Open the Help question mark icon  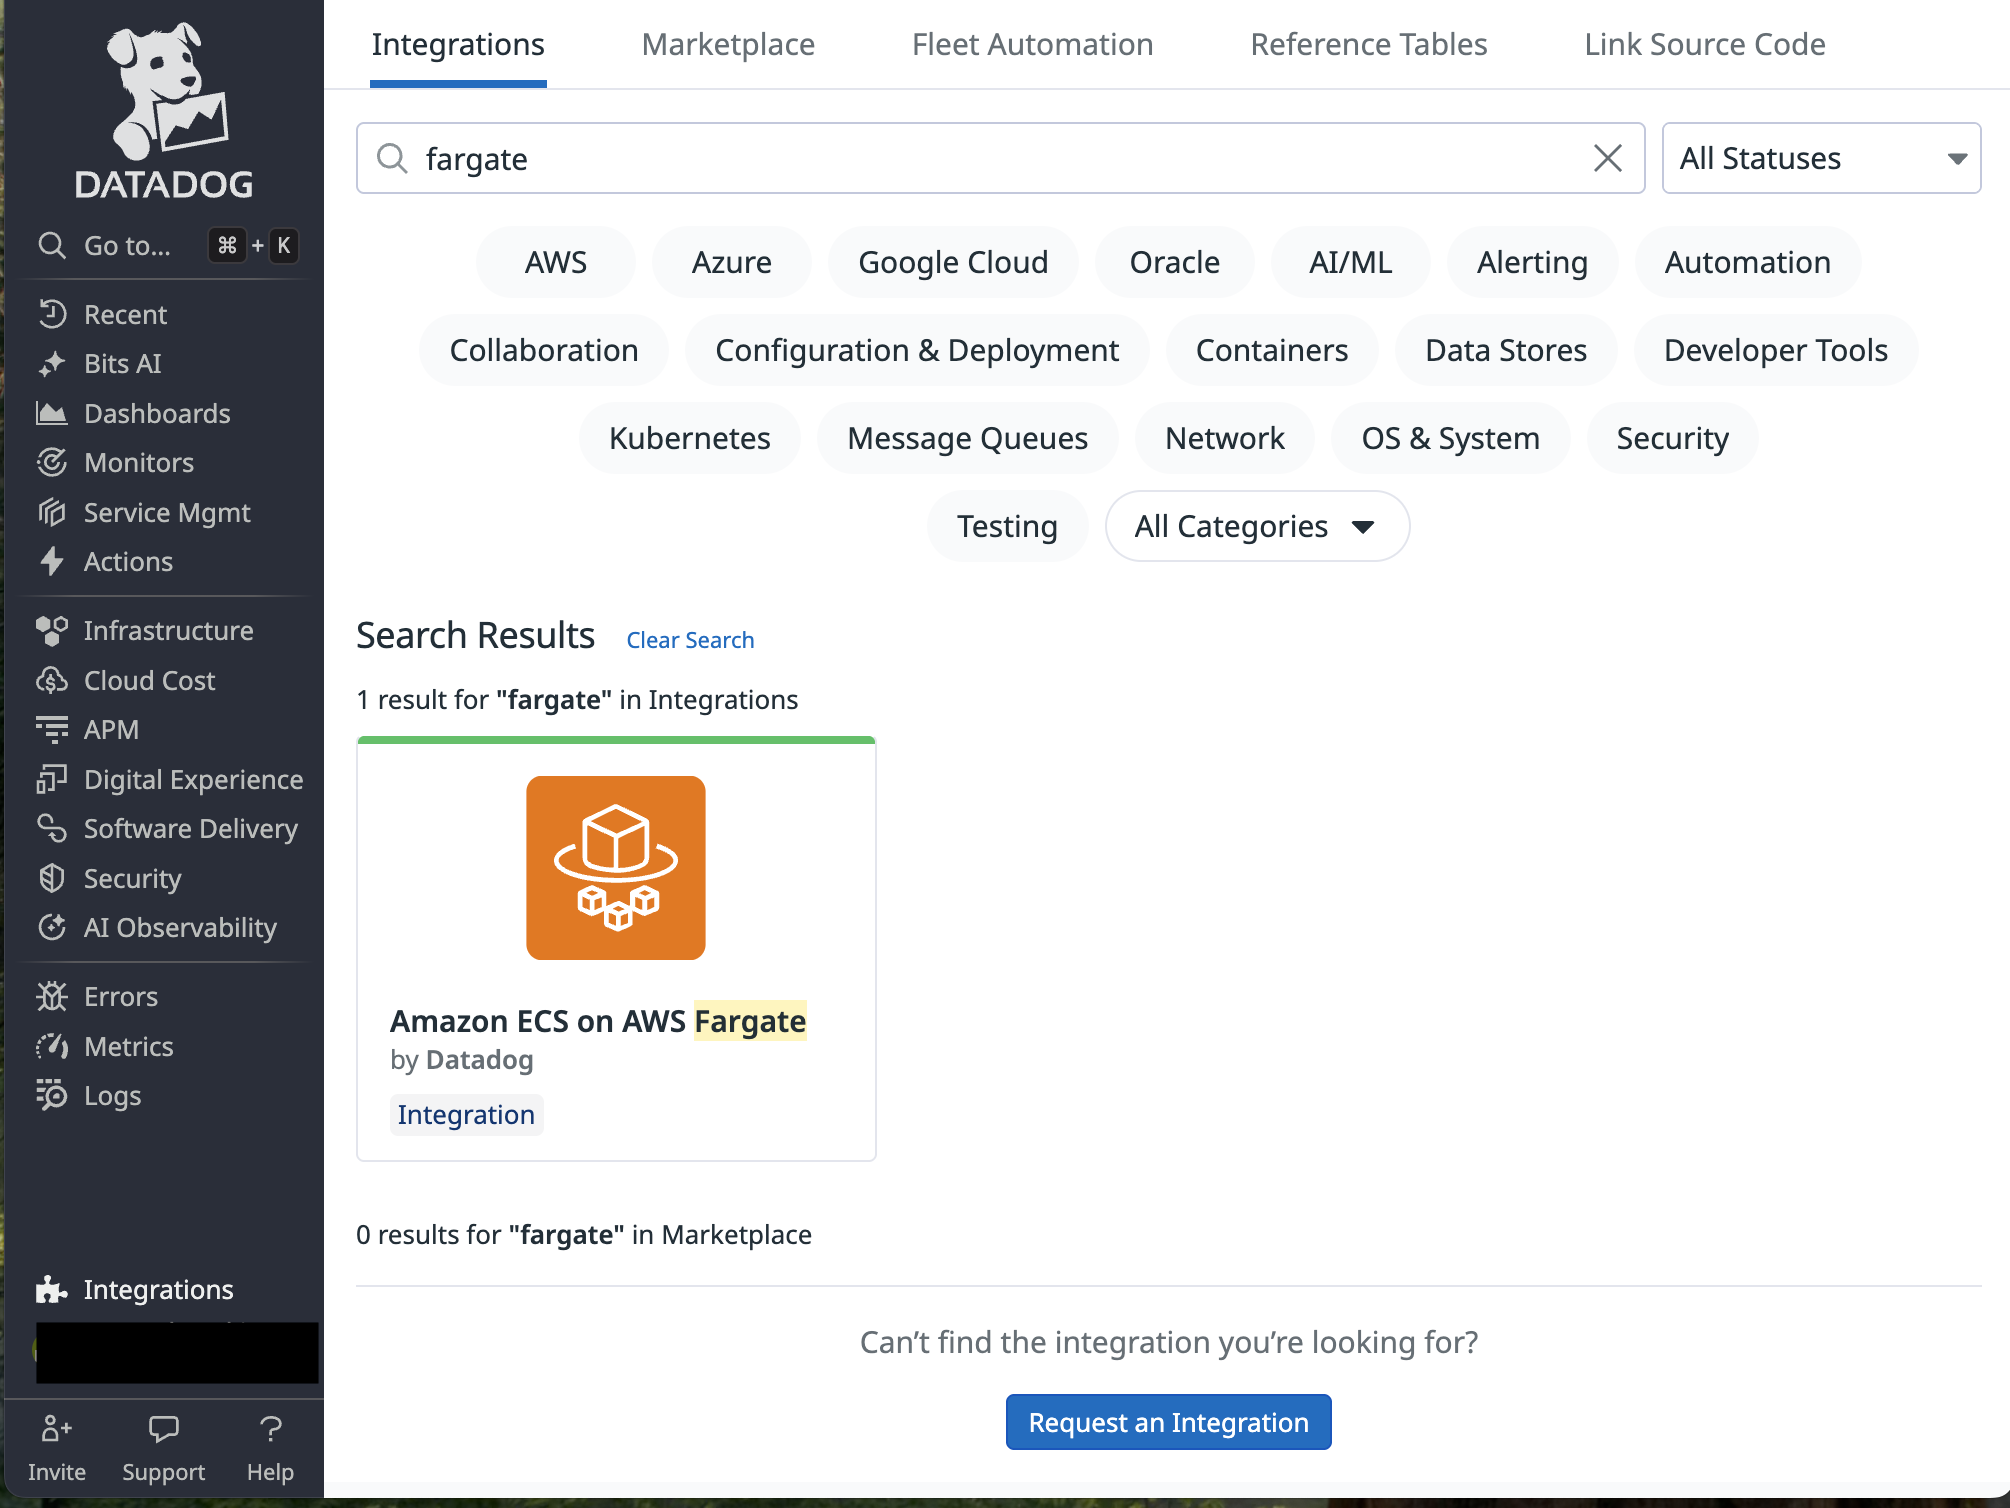pyautogui.click(x=270, y=1430)
